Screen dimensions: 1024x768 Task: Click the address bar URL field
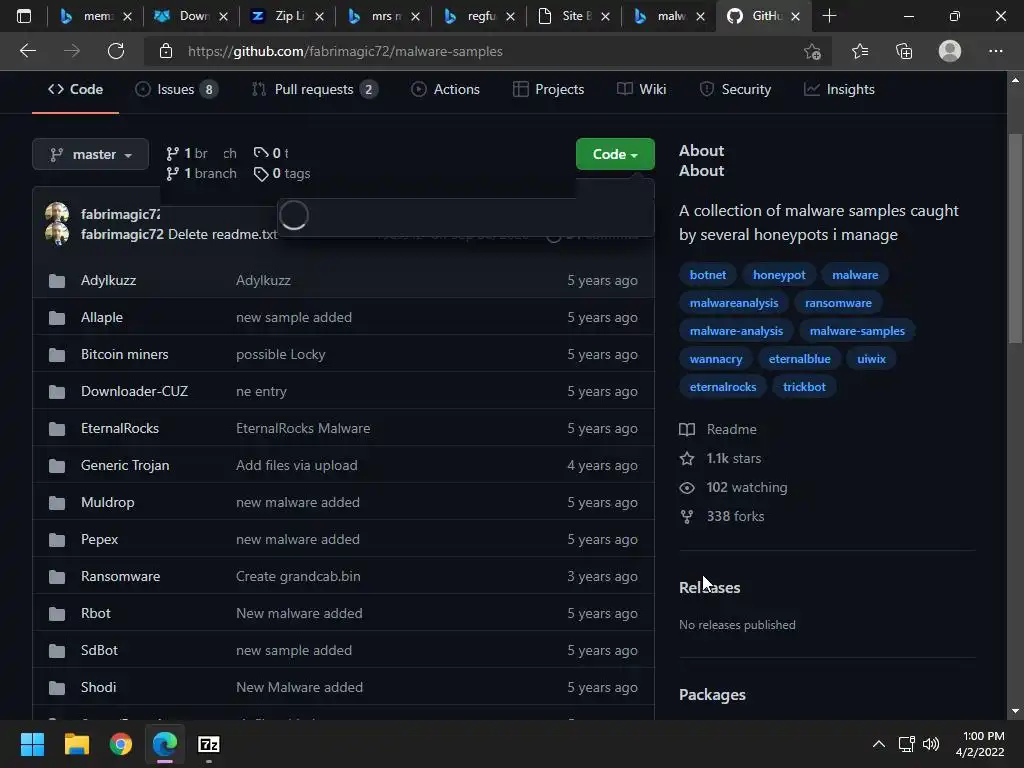click(x=487, y=51)
